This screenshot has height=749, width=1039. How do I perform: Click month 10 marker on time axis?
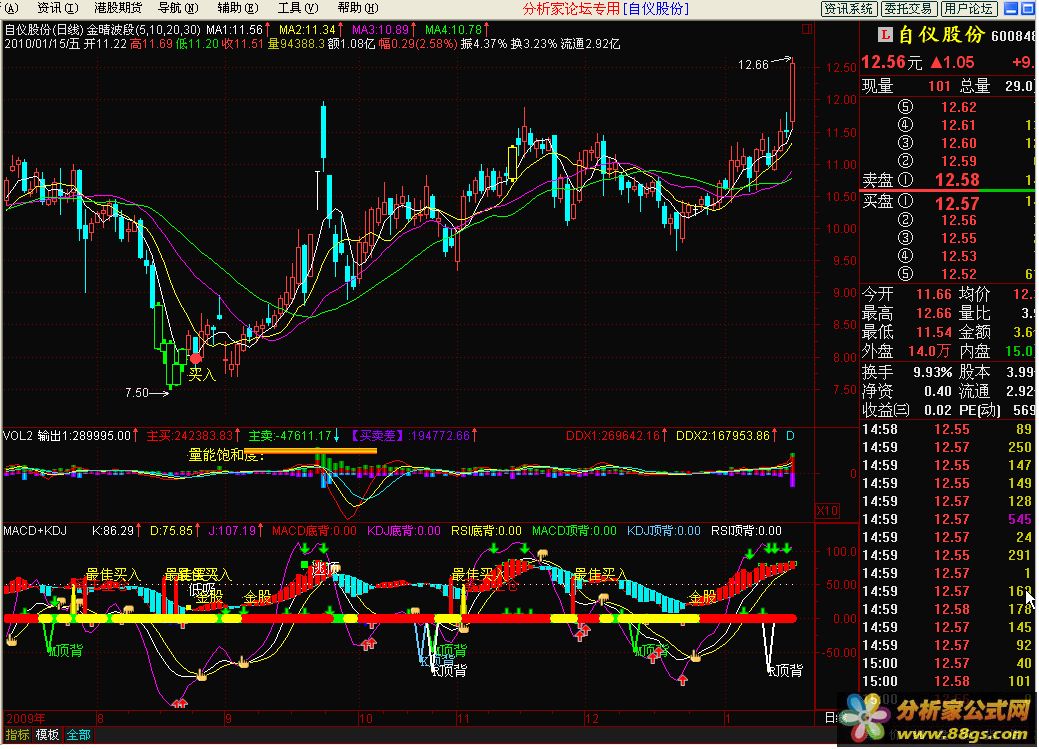click(365, 719)
